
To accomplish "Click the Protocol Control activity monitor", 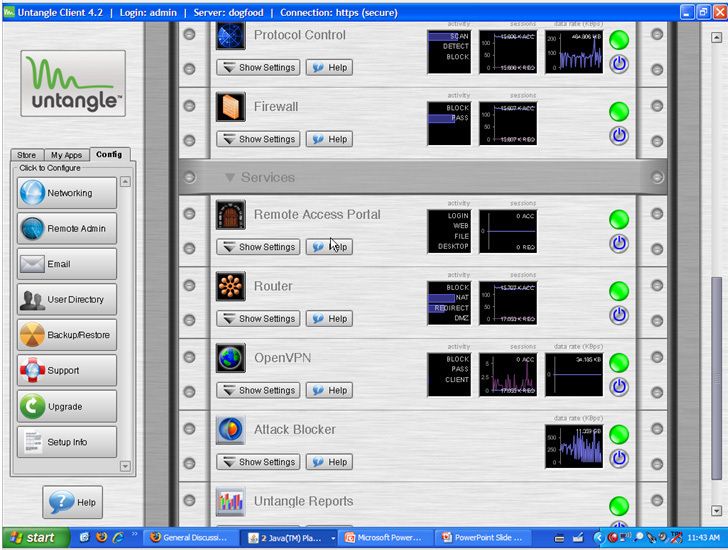I will (449, 52).
